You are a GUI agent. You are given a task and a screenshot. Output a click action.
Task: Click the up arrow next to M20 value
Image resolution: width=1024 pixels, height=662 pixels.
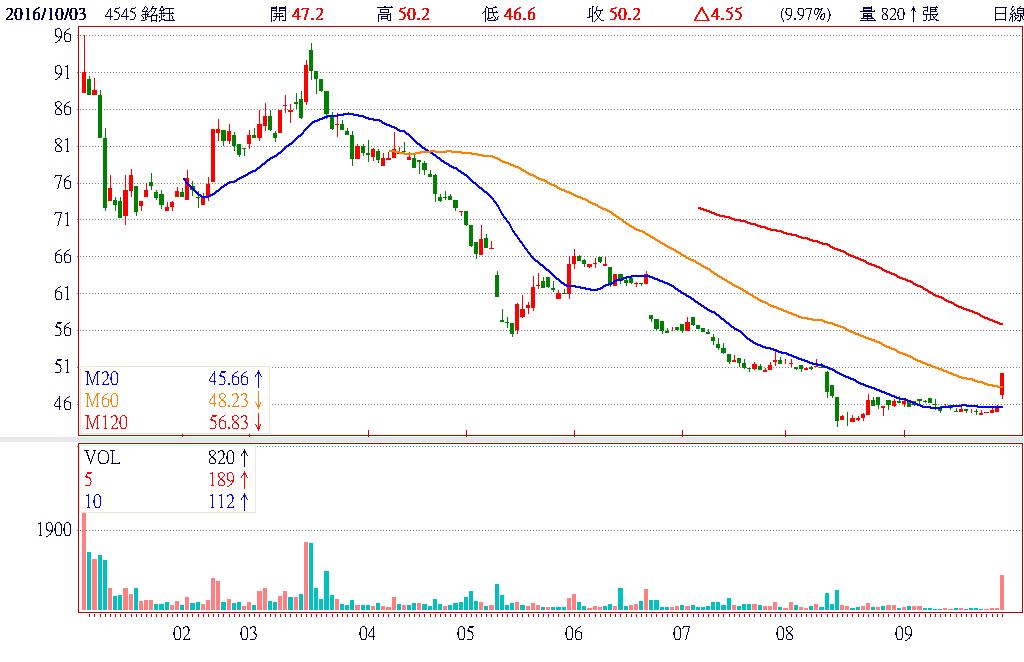pyautogui.click(x=258, y=379)
